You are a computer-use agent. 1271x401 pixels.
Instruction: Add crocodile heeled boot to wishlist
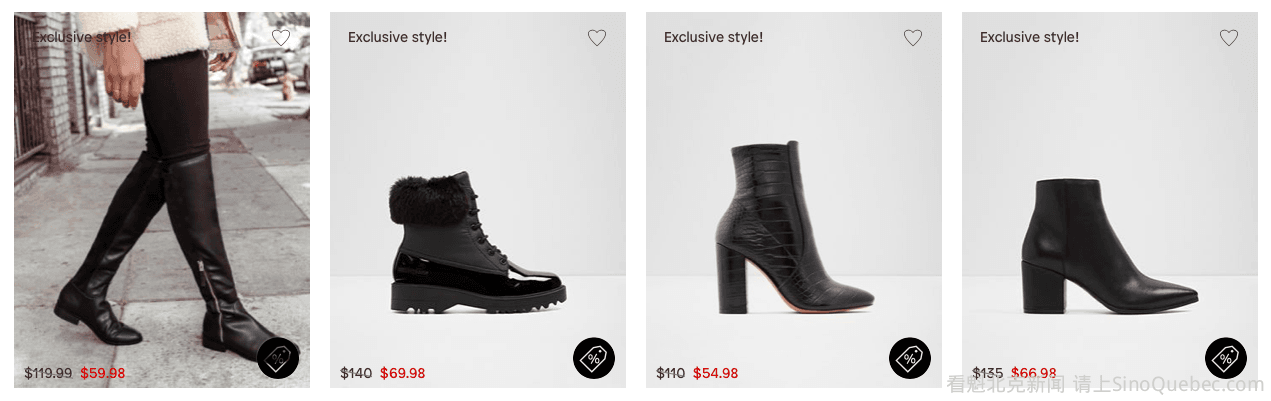pyautogui.click(x=913, y=38)
